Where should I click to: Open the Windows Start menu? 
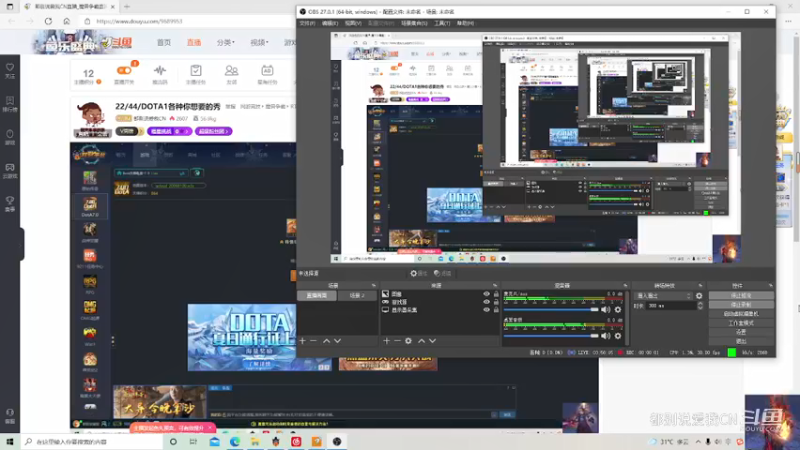[x=10, y=441]
